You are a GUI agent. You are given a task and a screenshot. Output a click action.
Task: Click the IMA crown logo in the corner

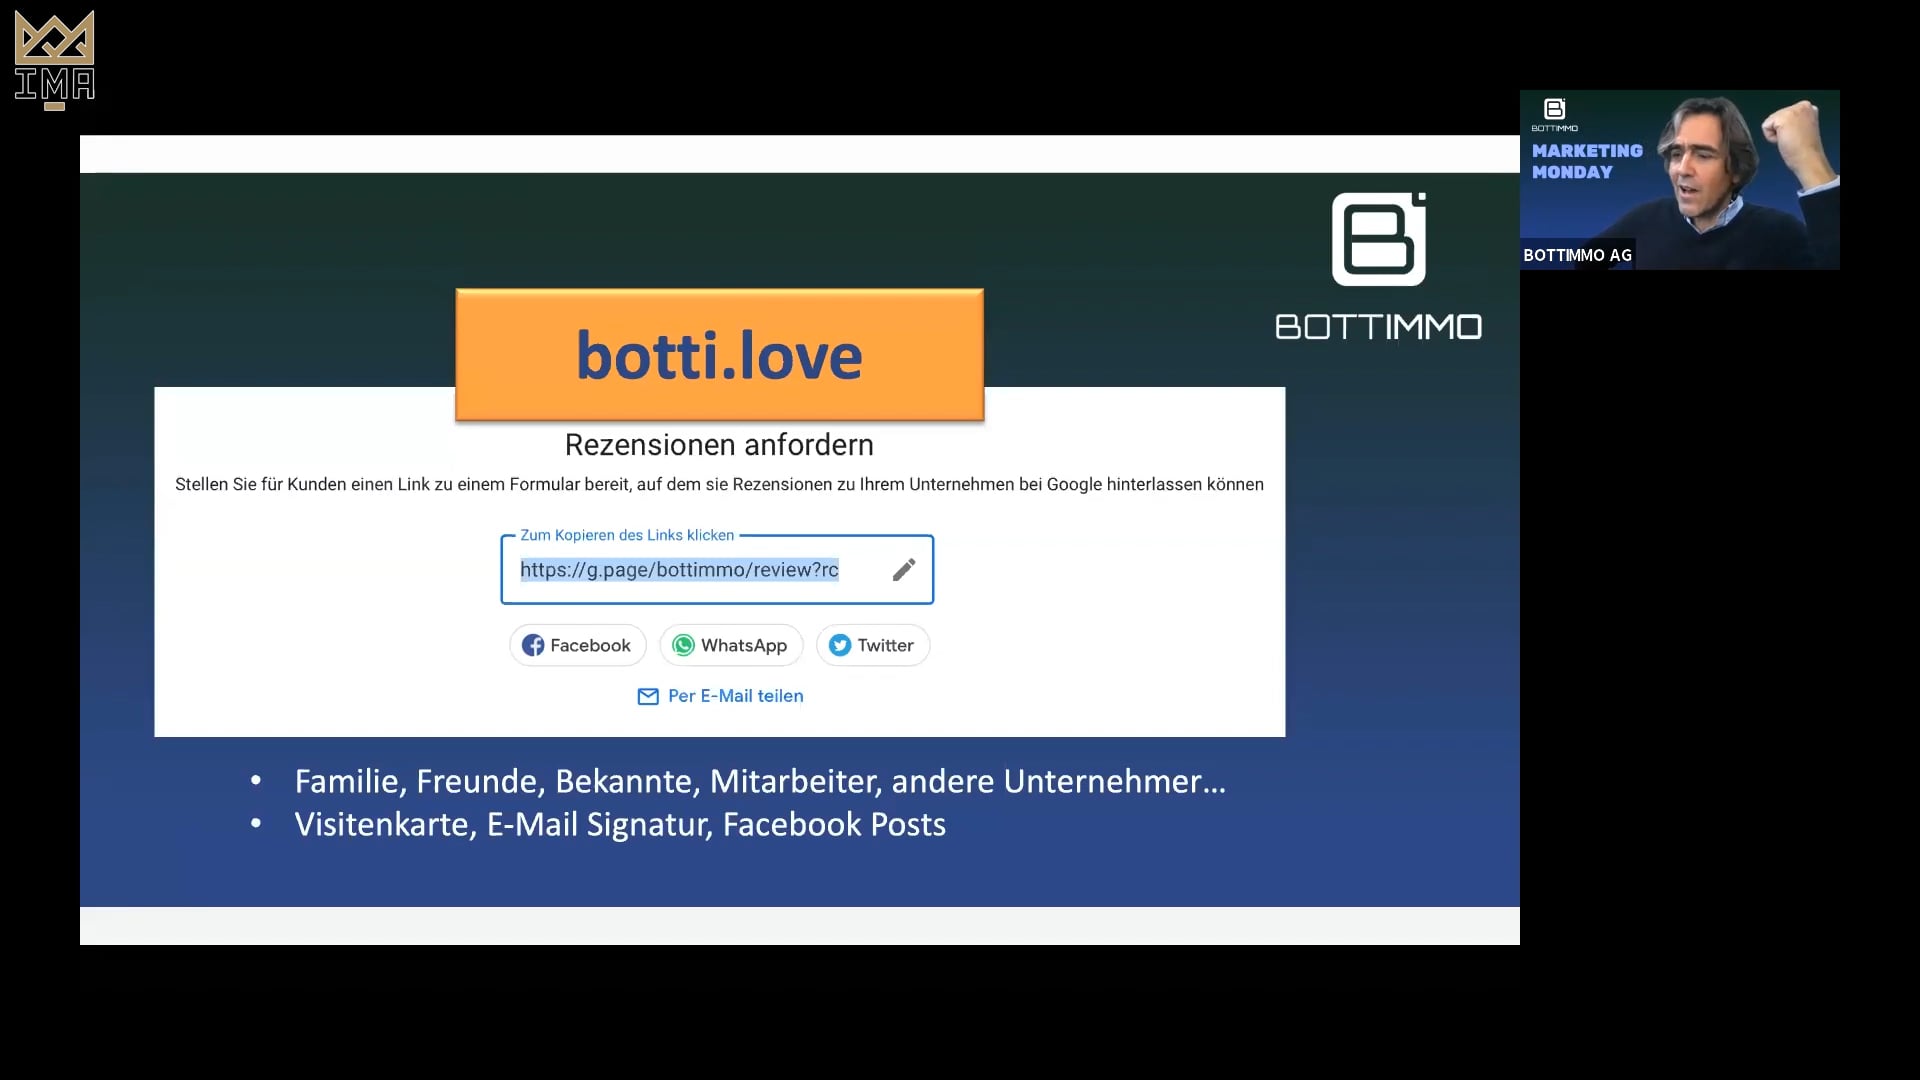click(55, 59)
